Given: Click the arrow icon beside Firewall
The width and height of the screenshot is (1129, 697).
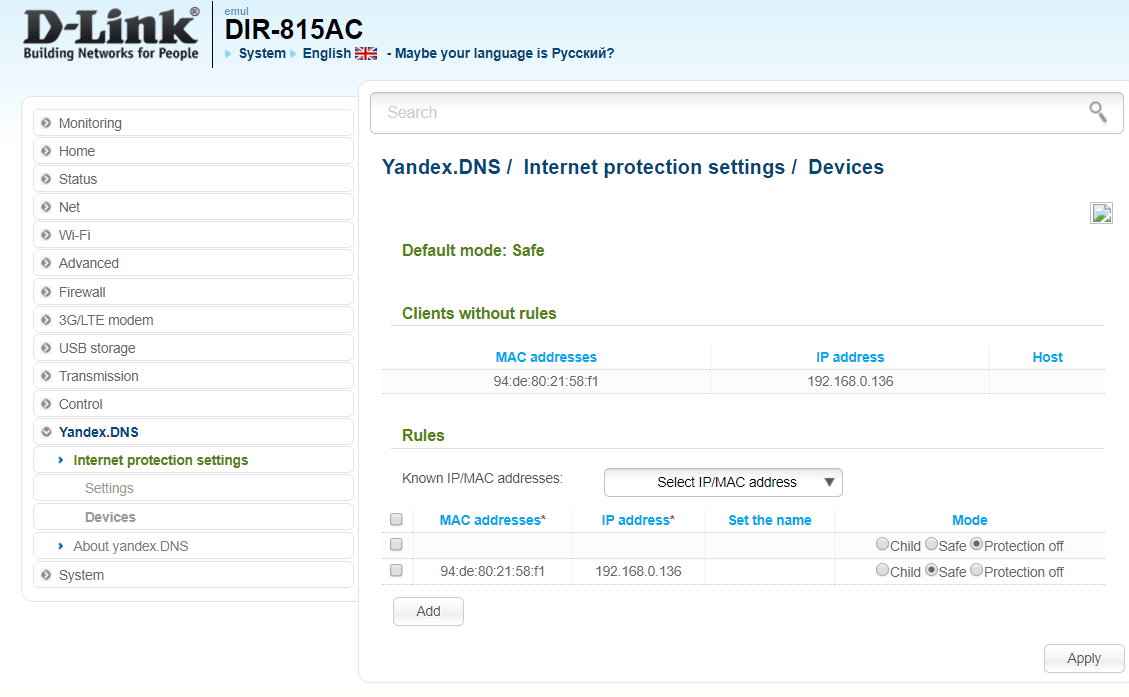Looking at the screenshot, I should pyautogui.click(x=46, y=292).
